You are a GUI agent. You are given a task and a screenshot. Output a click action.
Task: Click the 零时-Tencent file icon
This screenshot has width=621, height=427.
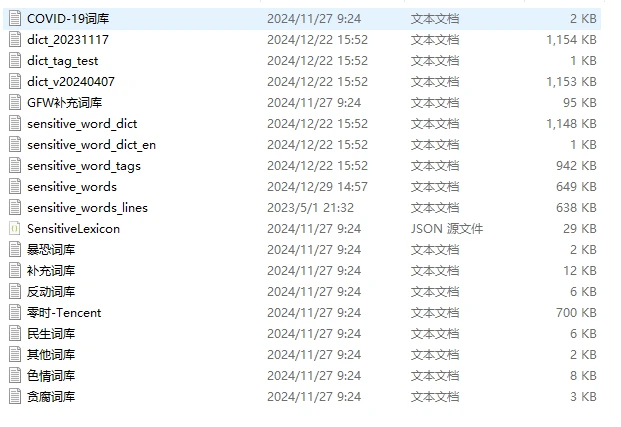point(15,313)
